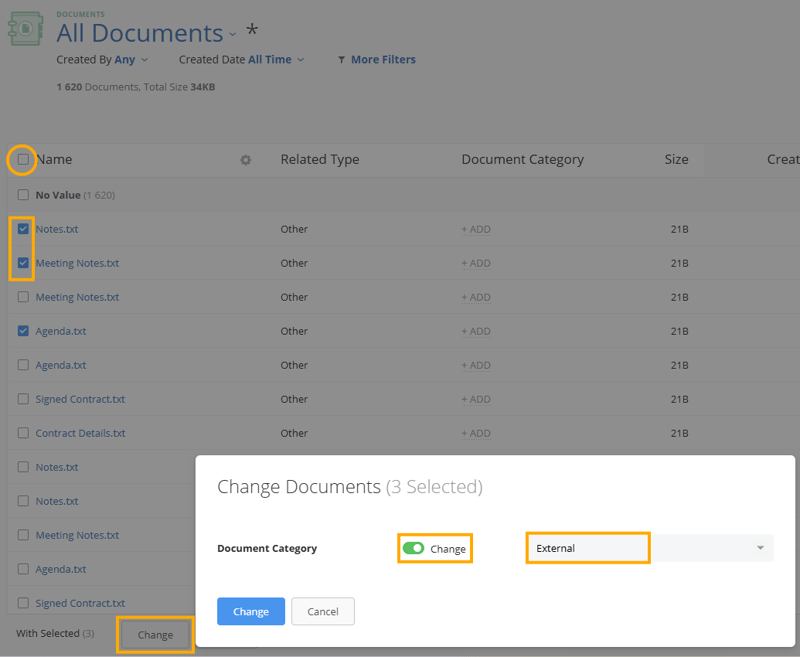Open the Created Date All Time filter
Image resolution: width=800 pixels, height=657 pixels.
241,60
